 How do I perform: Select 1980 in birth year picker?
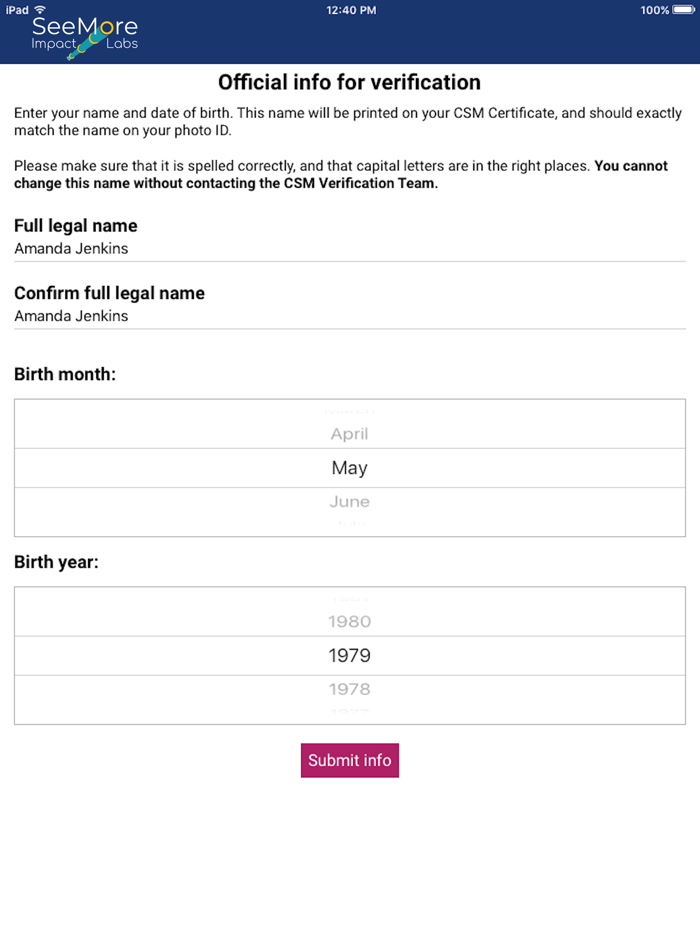coord(349,621)
